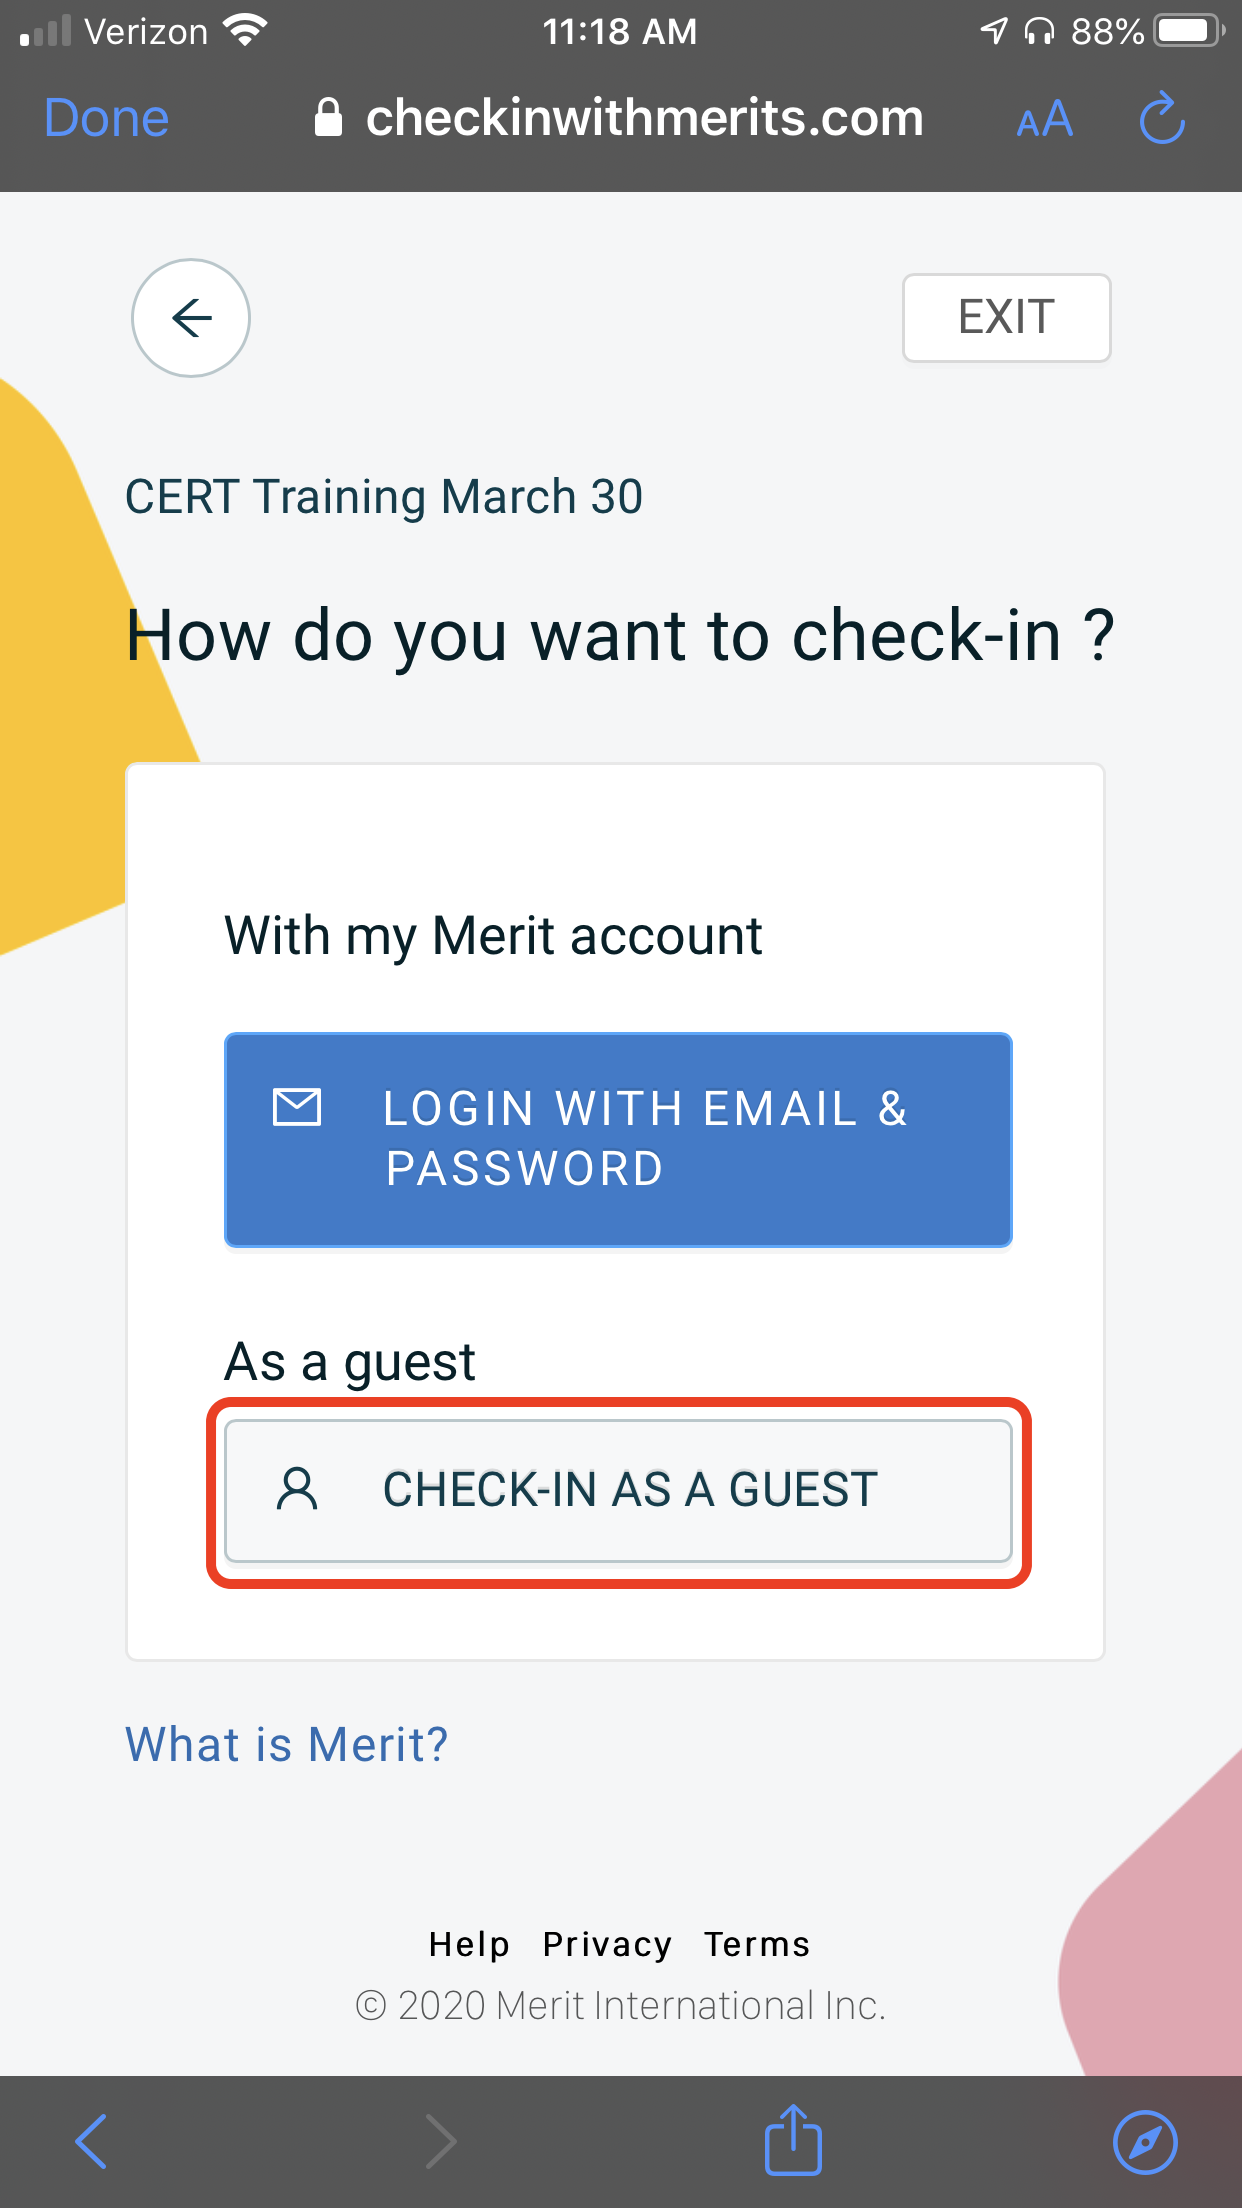Screen dimensions: 1242x2208
Task: Choose Check-in as a Guest
Action: pyautogui.click(x=618, y=1490)
